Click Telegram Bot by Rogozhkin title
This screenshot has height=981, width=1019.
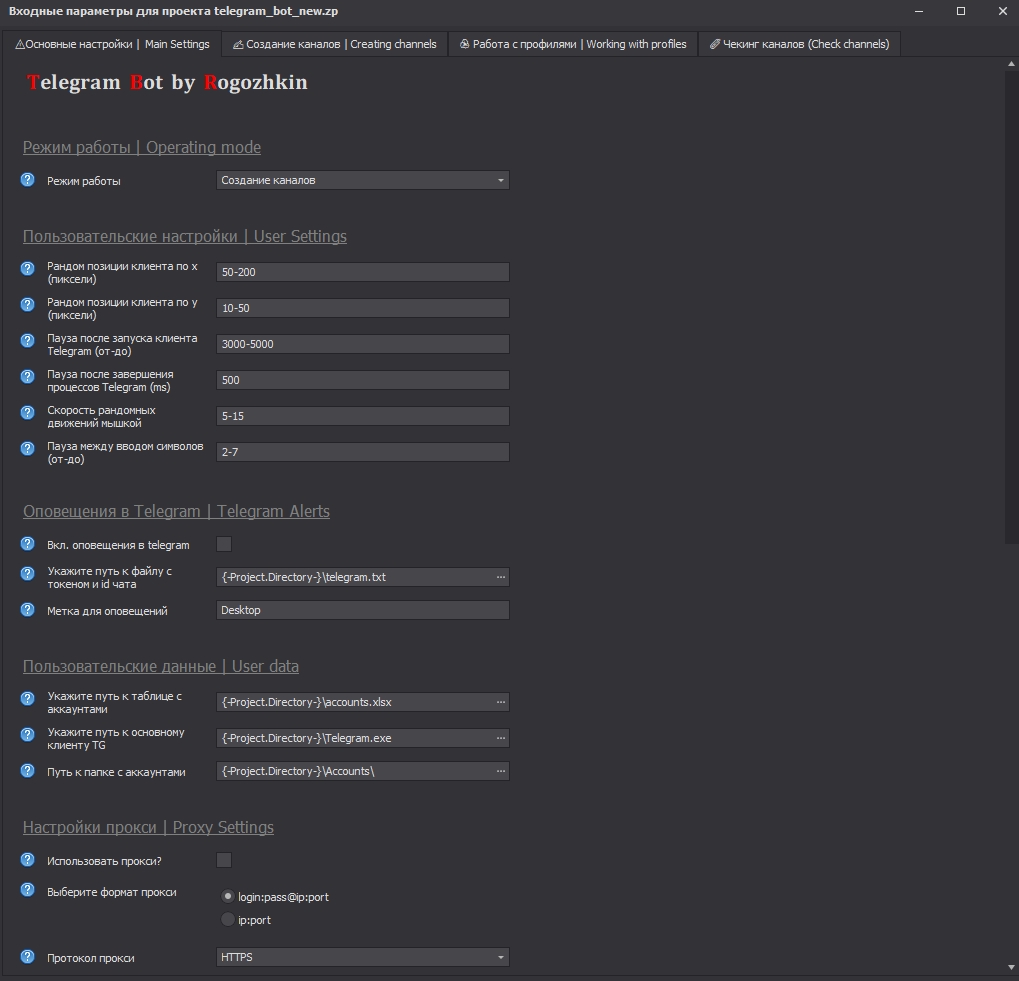coord(167,83)
